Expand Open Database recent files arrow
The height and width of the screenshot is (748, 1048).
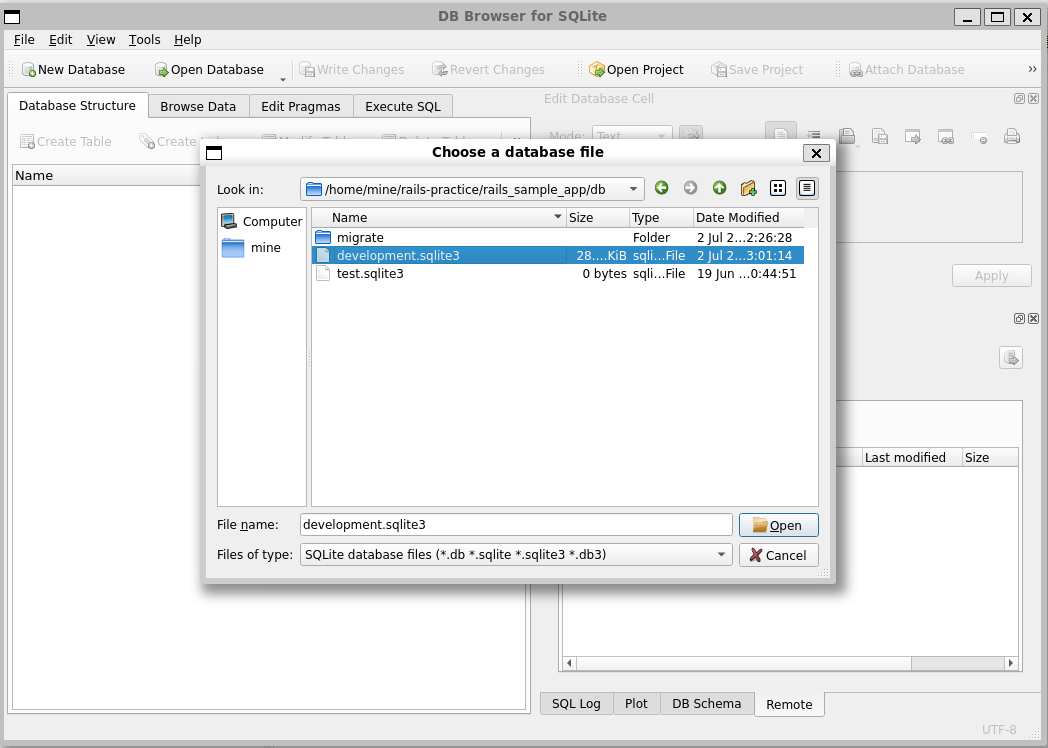click(x=283, y=79)
